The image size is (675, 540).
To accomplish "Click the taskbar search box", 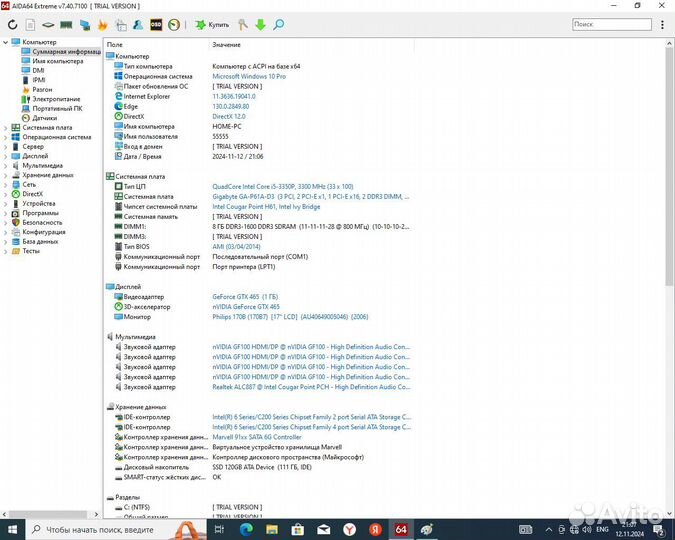I will (x=116, y=529).
